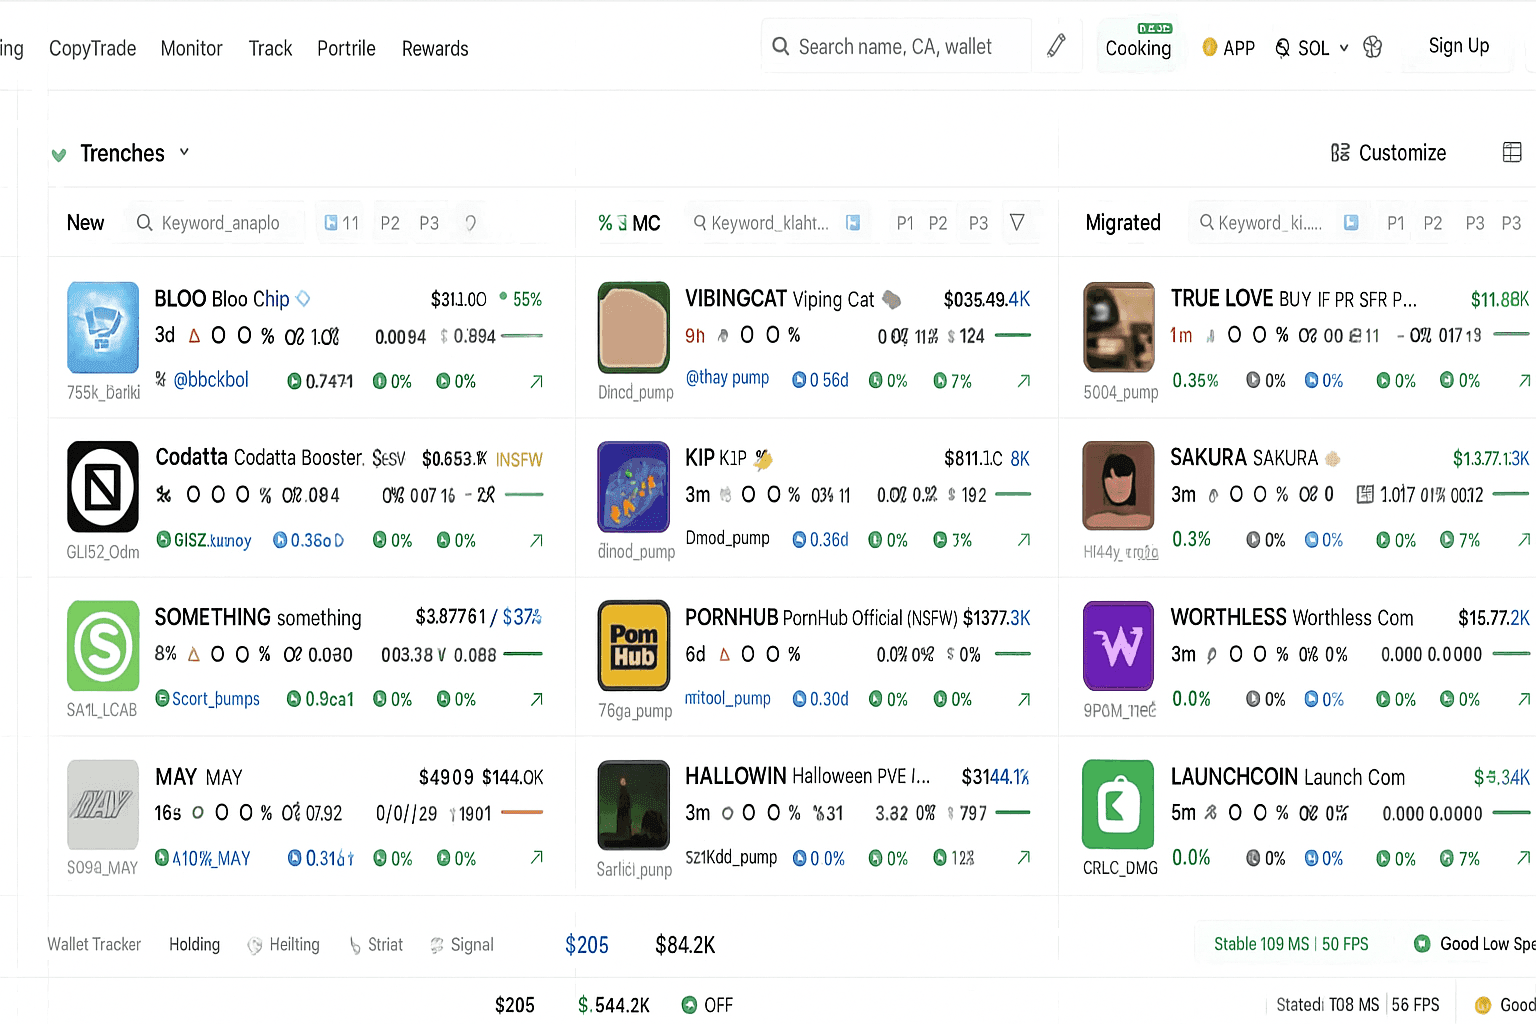The width and height of the screenshot is (1536, 1024).
Task: Click the arrow icon on KIP row
Action: 1023,540
